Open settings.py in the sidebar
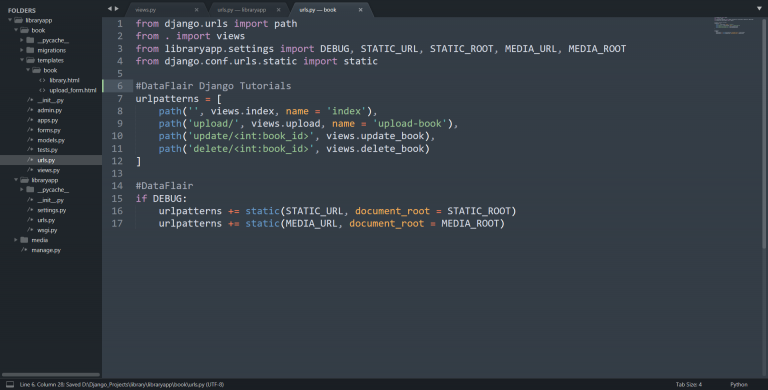The width and height of the screenshot is (768, 390). [x=51, y=210]
